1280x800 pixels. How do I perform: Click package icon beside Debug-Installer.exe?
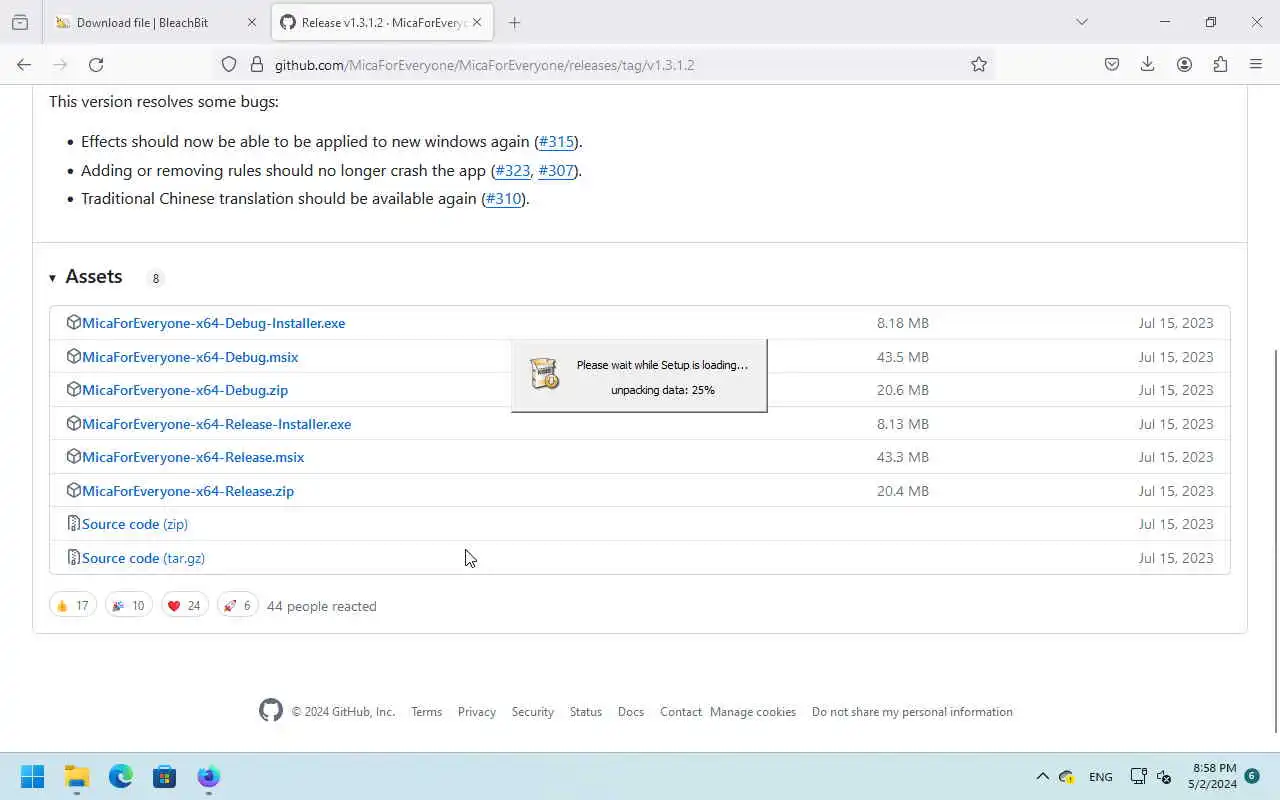[x=73, y=322]
